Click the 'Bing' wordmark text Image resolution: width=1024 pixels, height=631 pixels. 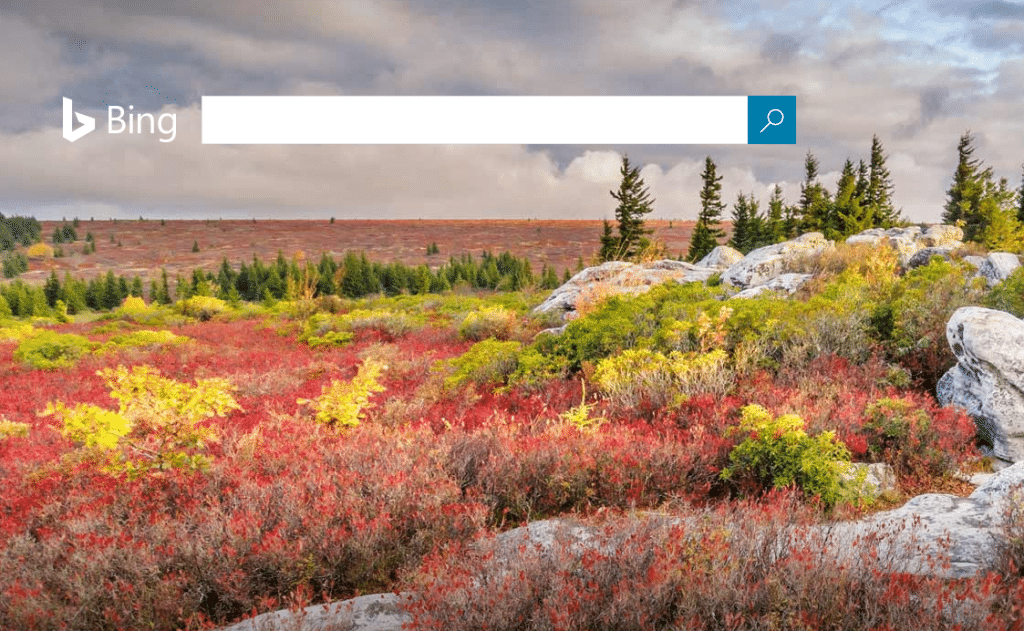(x=141, y=121)
